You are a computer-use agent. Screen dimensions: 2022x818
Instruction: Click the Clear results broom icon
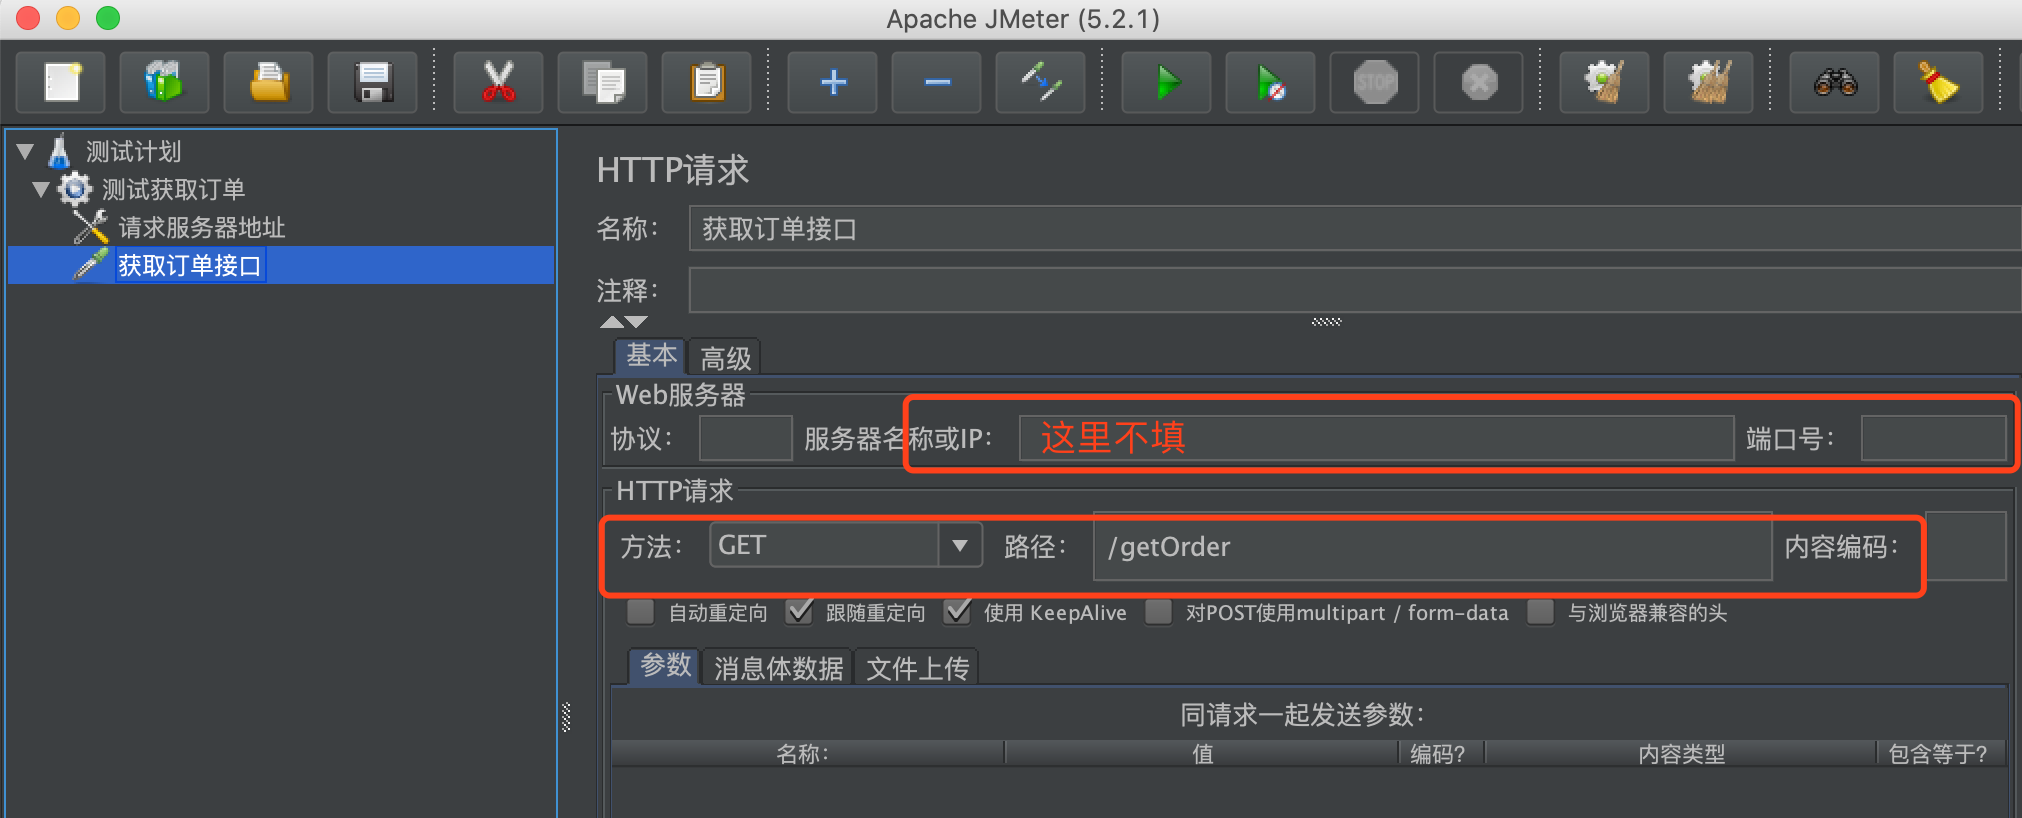[x=1605, y=82]
